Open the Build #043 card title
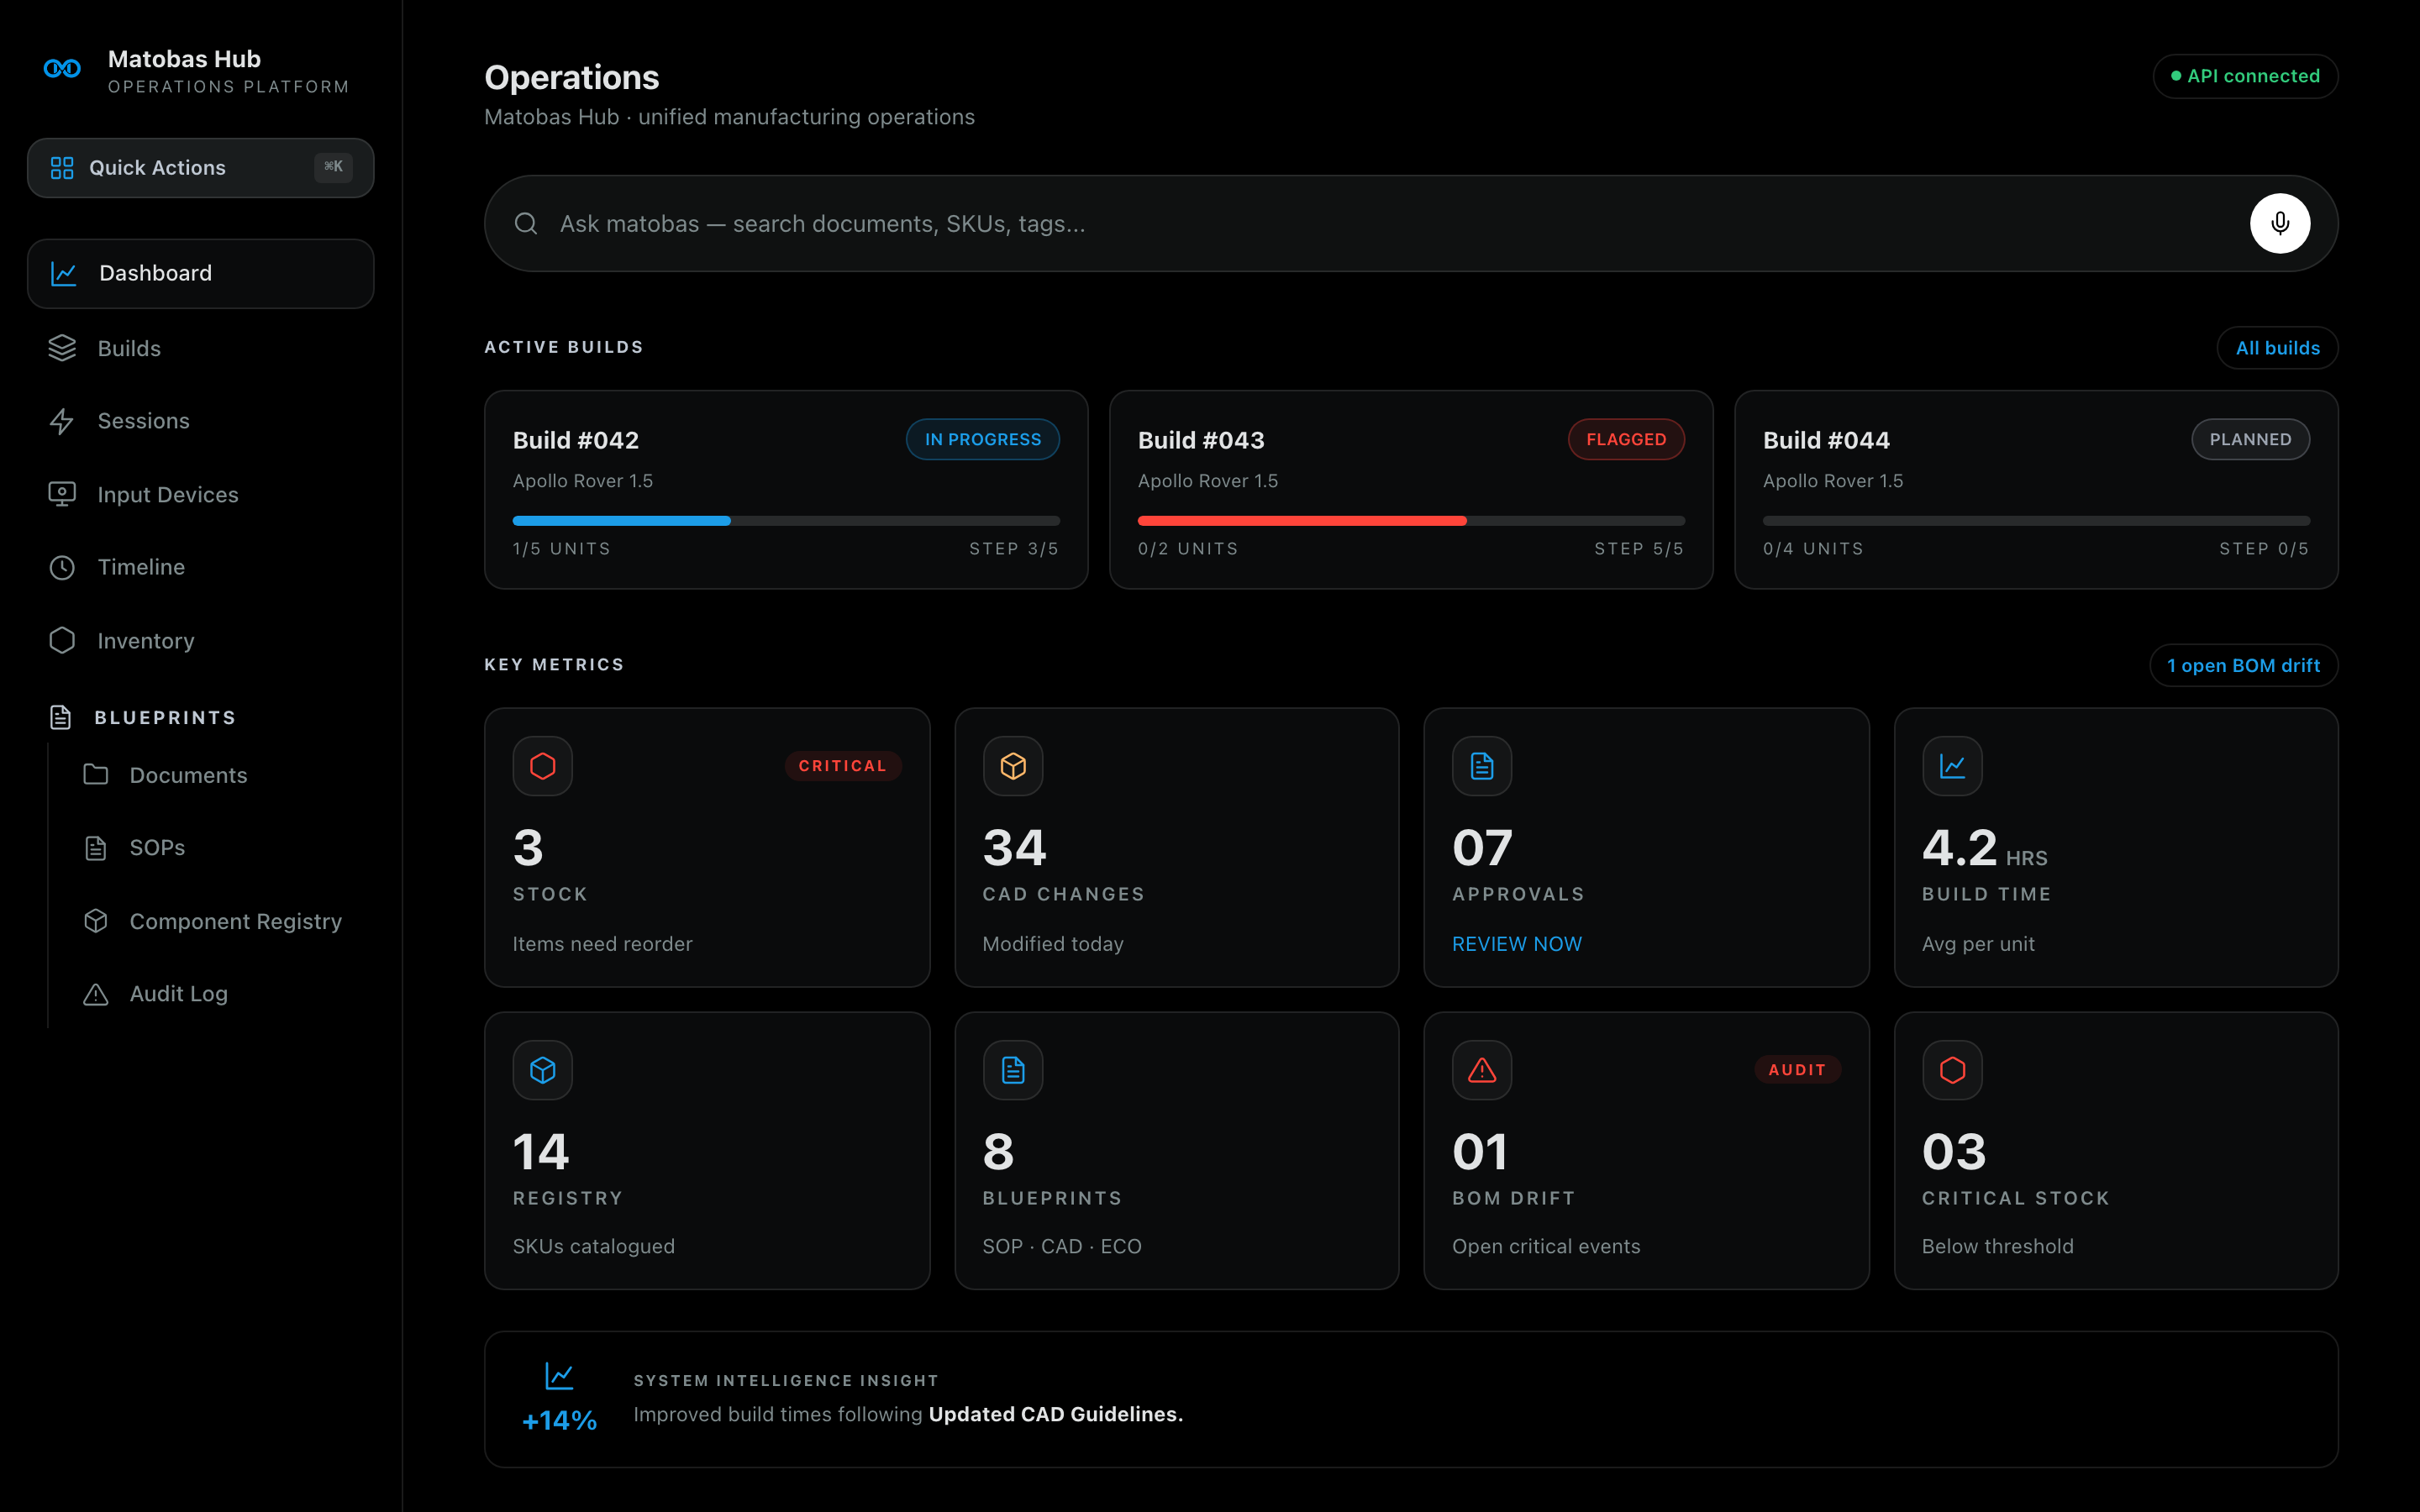Image resolution: width=2420 pixels, height=1512 pixels. click(1201, 440)
